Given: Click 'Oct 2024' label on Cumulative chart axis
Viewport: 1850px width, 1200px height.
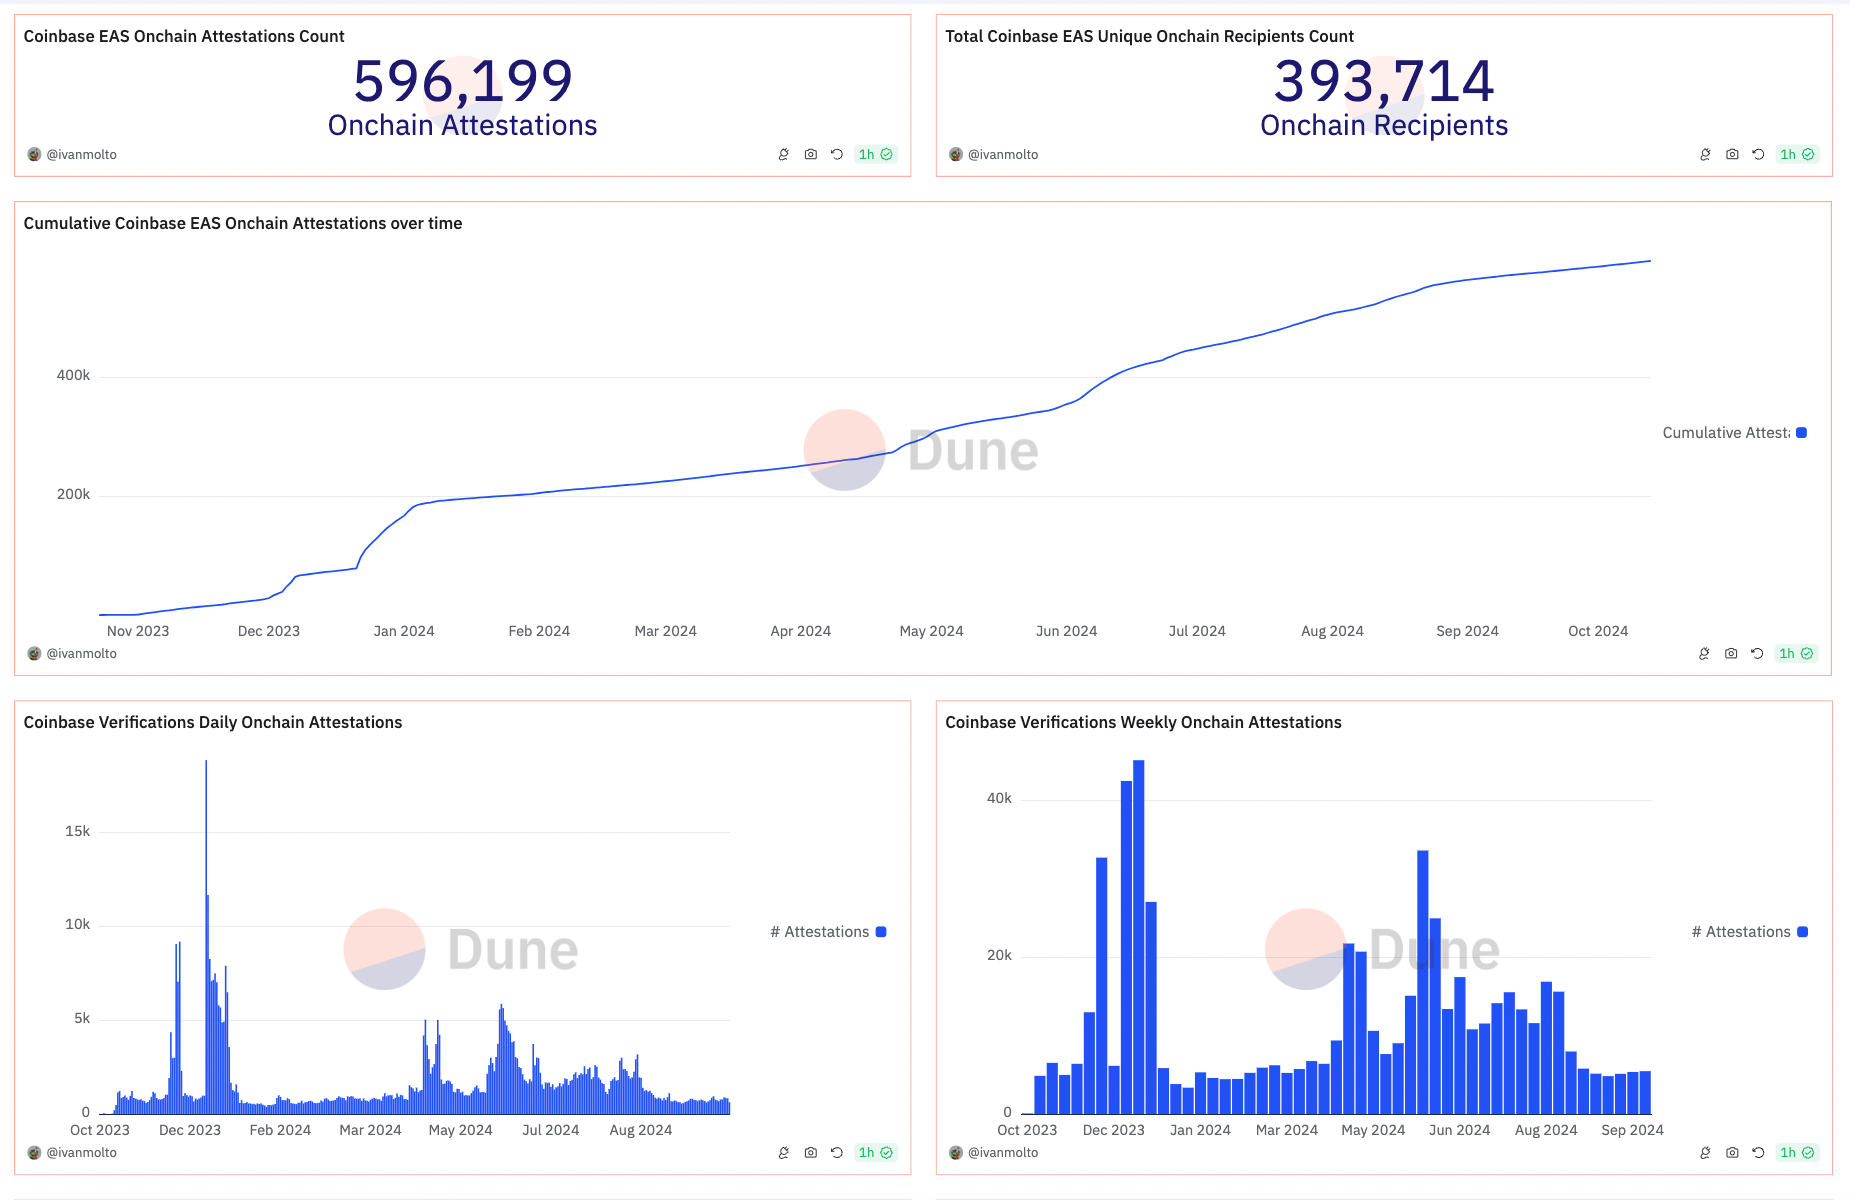Looking at the screenshot, I should pyautogui.click(x=1598, y=631).
